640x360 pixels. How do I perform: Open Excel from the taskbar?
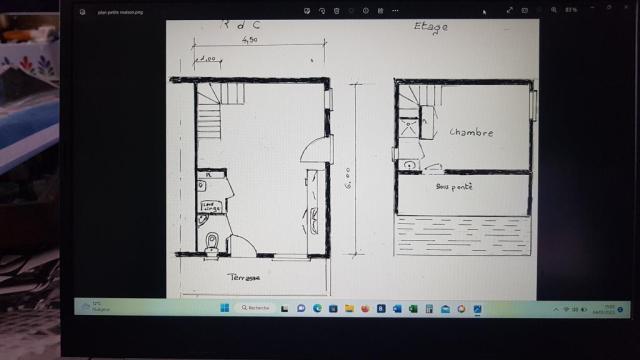click(413, 309)
